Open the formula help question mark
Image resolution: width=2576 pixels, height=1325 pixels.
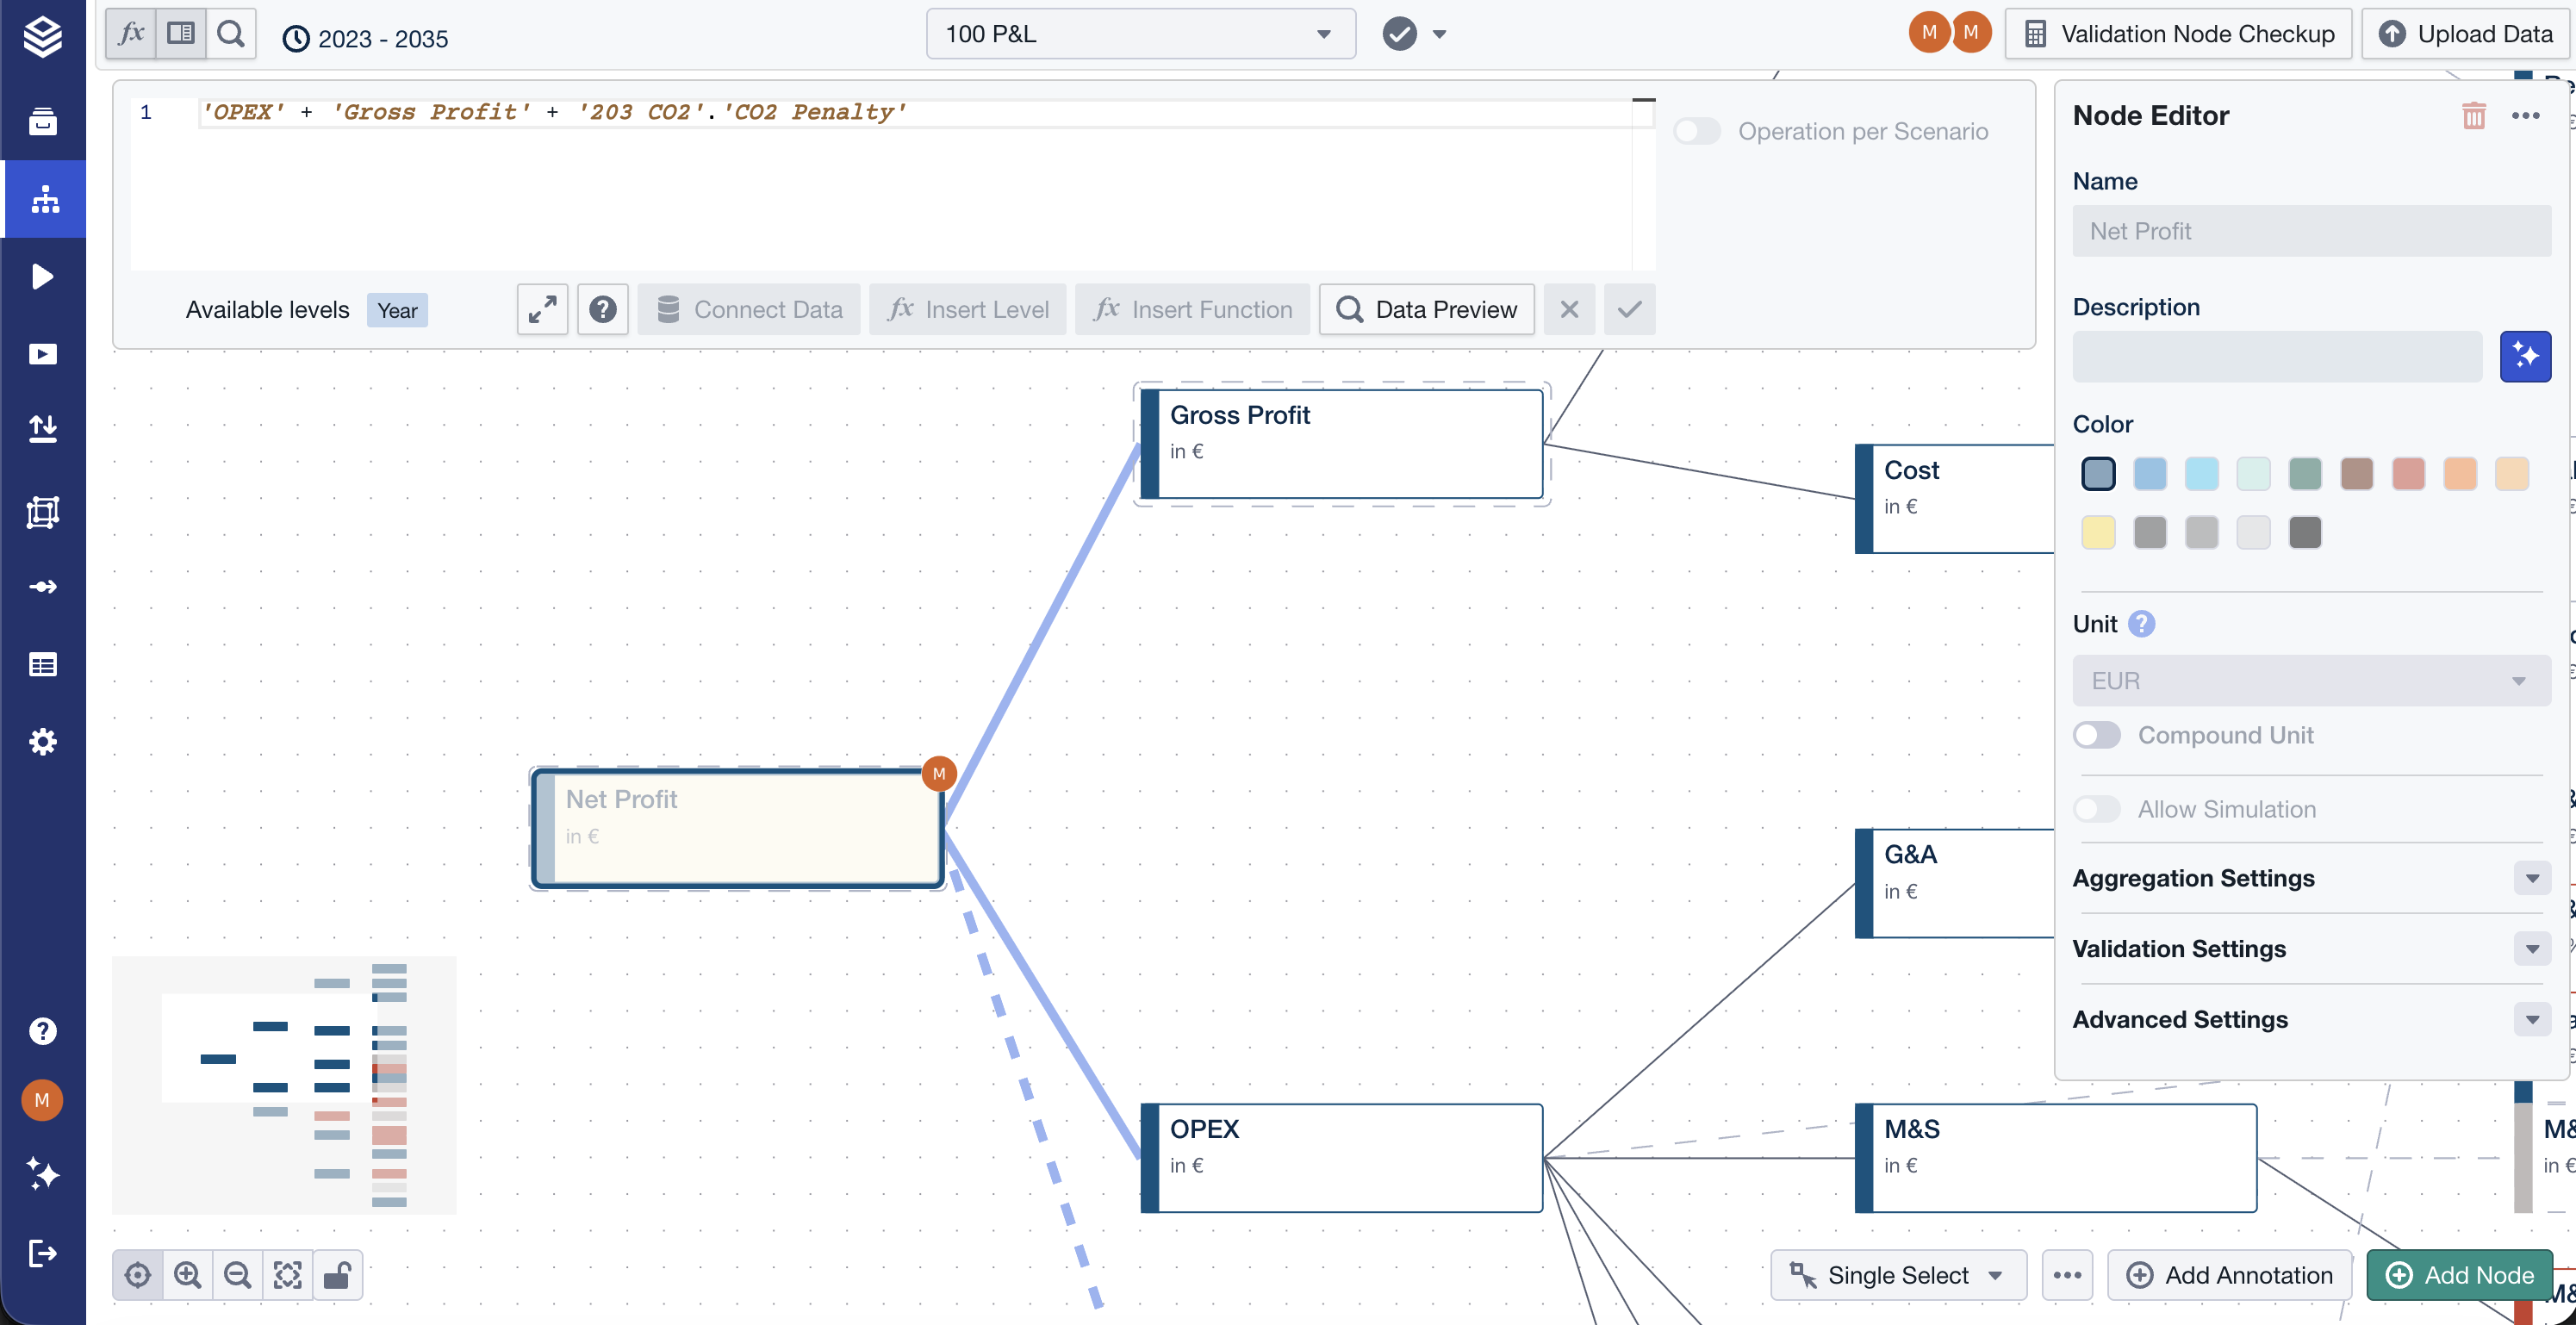click(x=602, y=309)
